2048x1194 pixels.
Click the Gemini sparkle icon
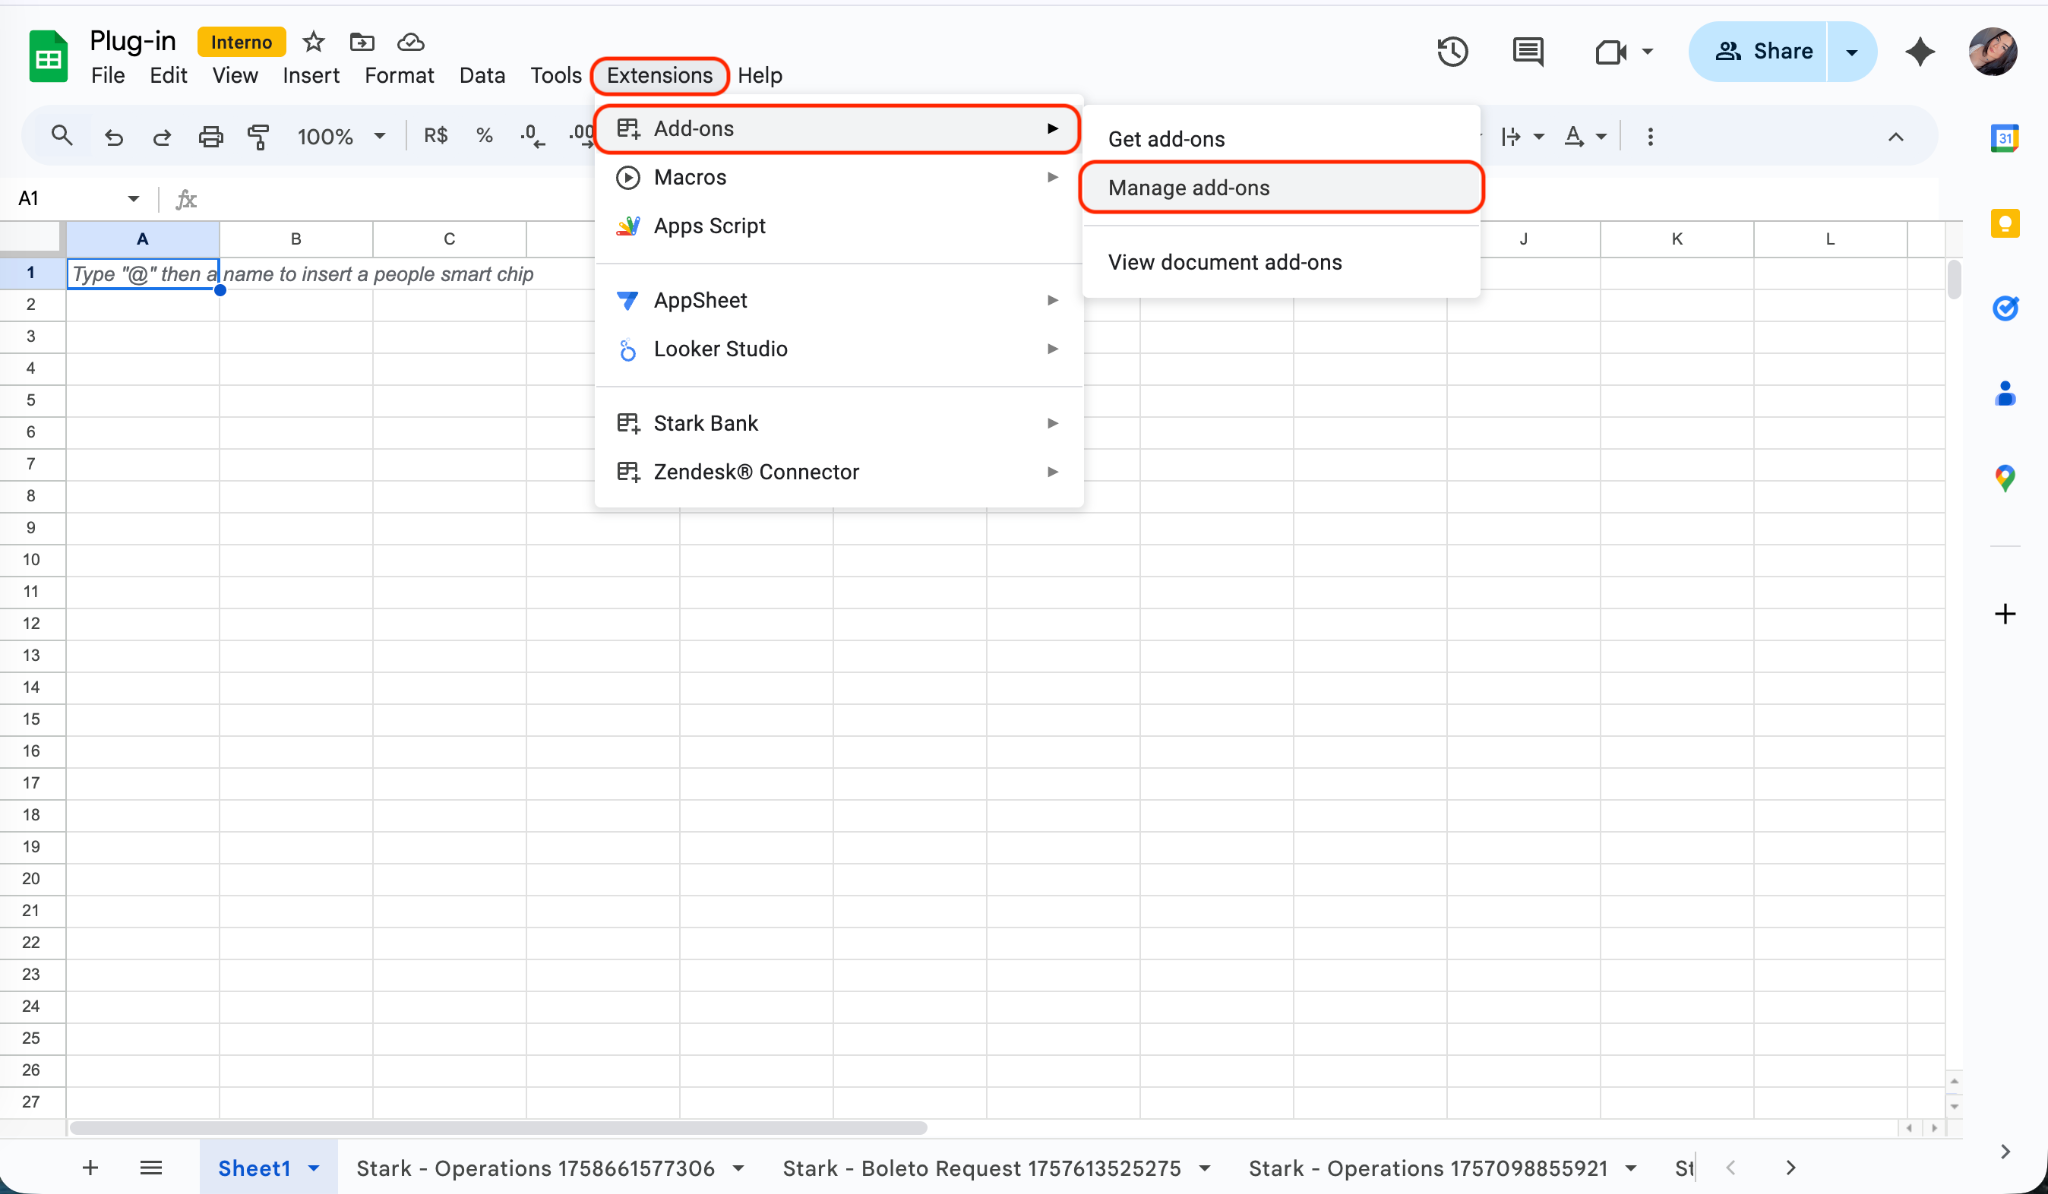(1919, 52)
